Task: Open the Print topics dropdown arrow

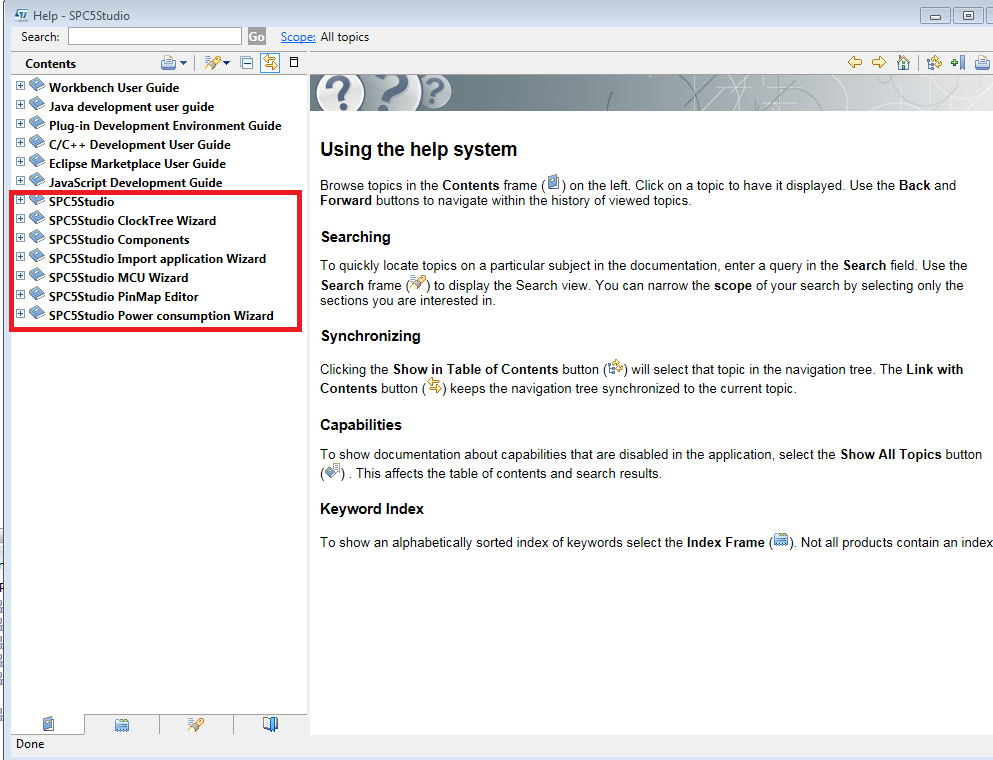Action: tap(184, 63)
